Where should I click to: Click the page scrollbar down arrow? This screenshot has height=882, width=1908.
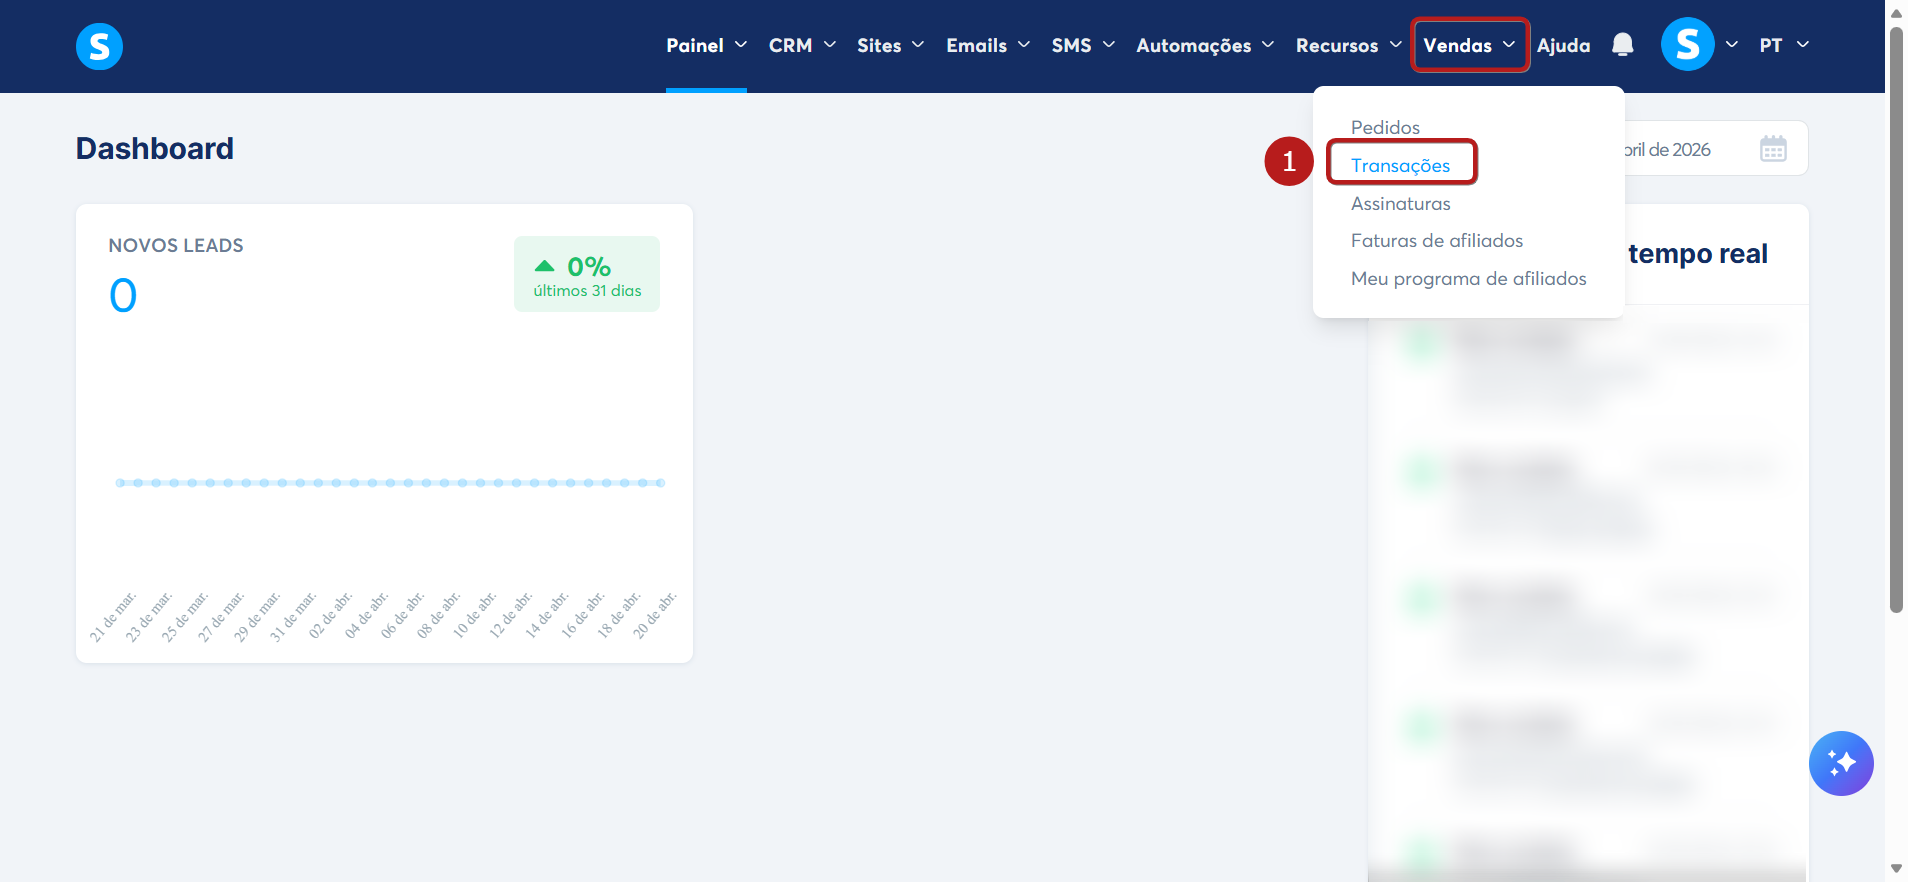pos(1896,869)
